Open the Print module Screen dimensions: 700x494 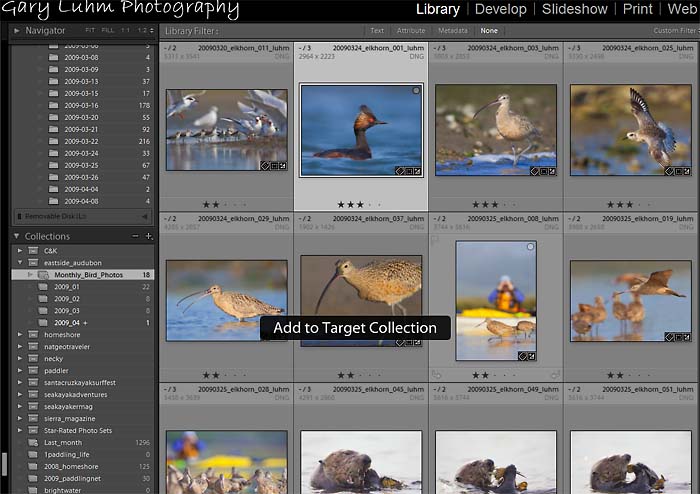638,9
